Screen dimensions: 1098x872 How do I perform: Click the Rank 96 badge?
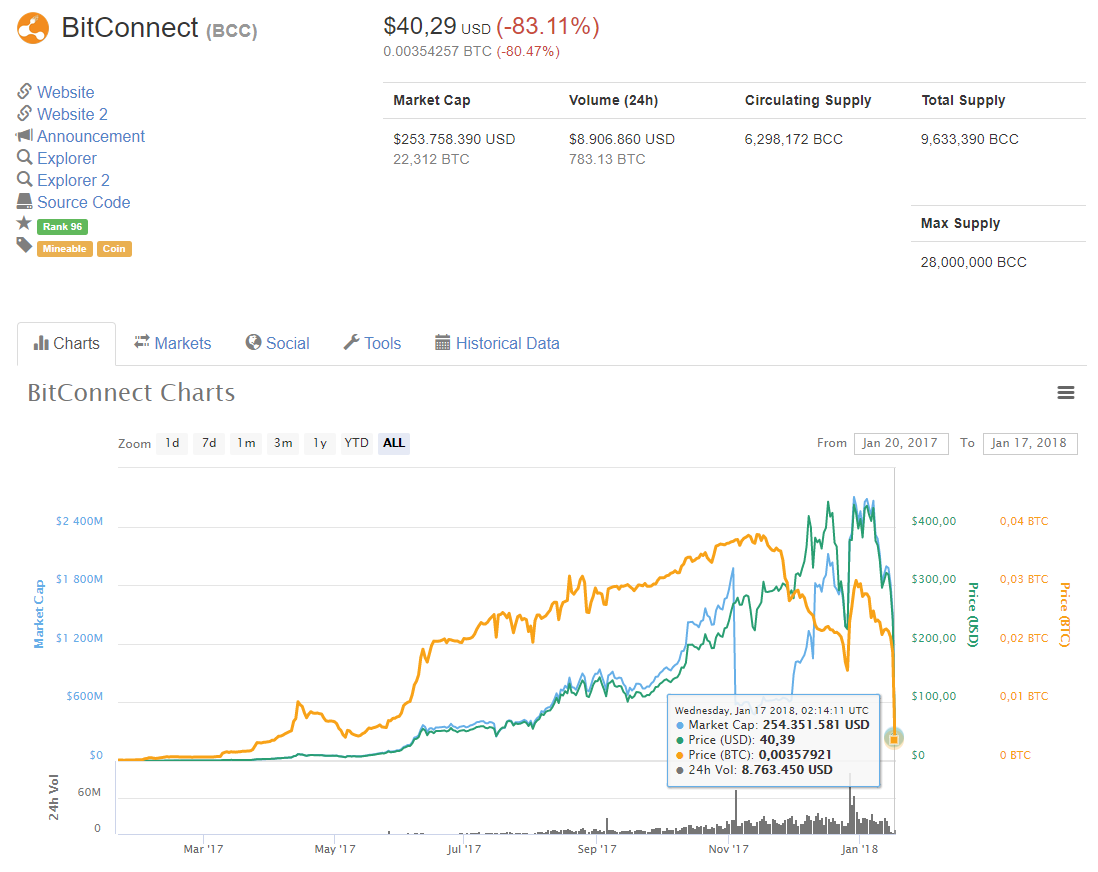62,226
